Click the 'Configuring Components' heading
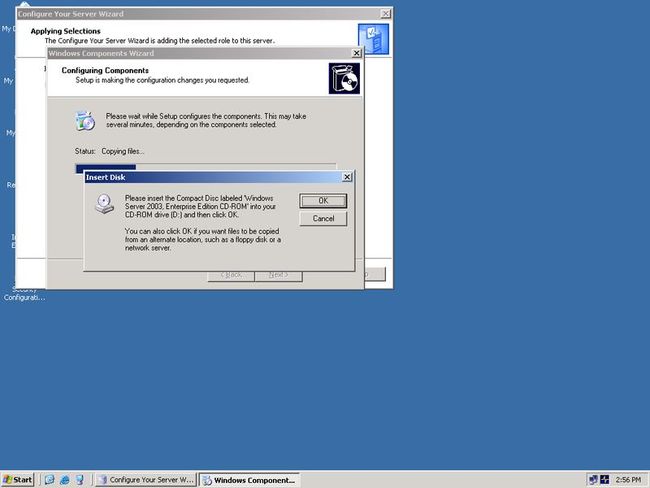650x488 pixels. pos(105,70)
